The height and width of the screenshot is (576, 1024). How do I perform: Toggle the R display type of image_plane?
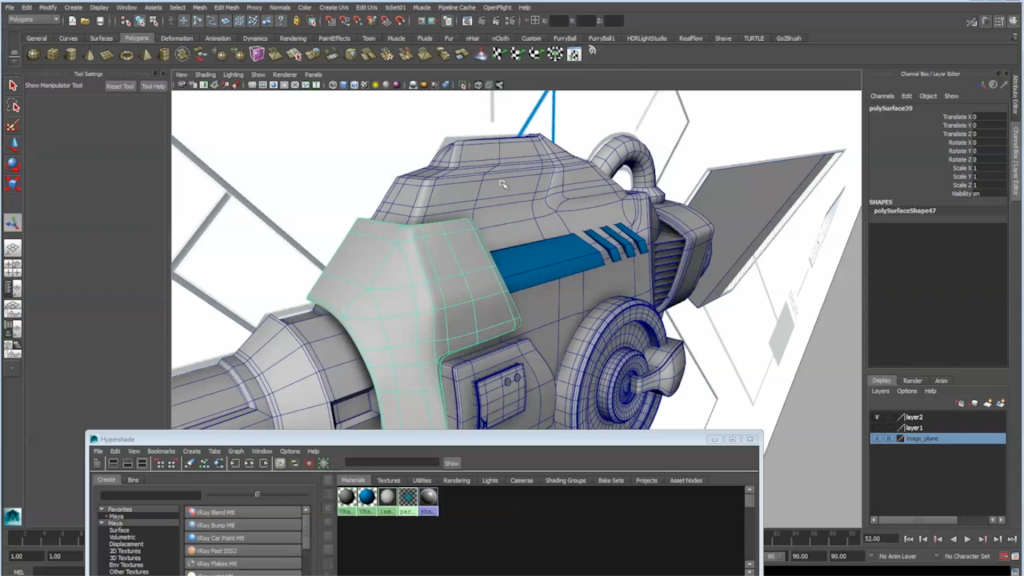889,439
